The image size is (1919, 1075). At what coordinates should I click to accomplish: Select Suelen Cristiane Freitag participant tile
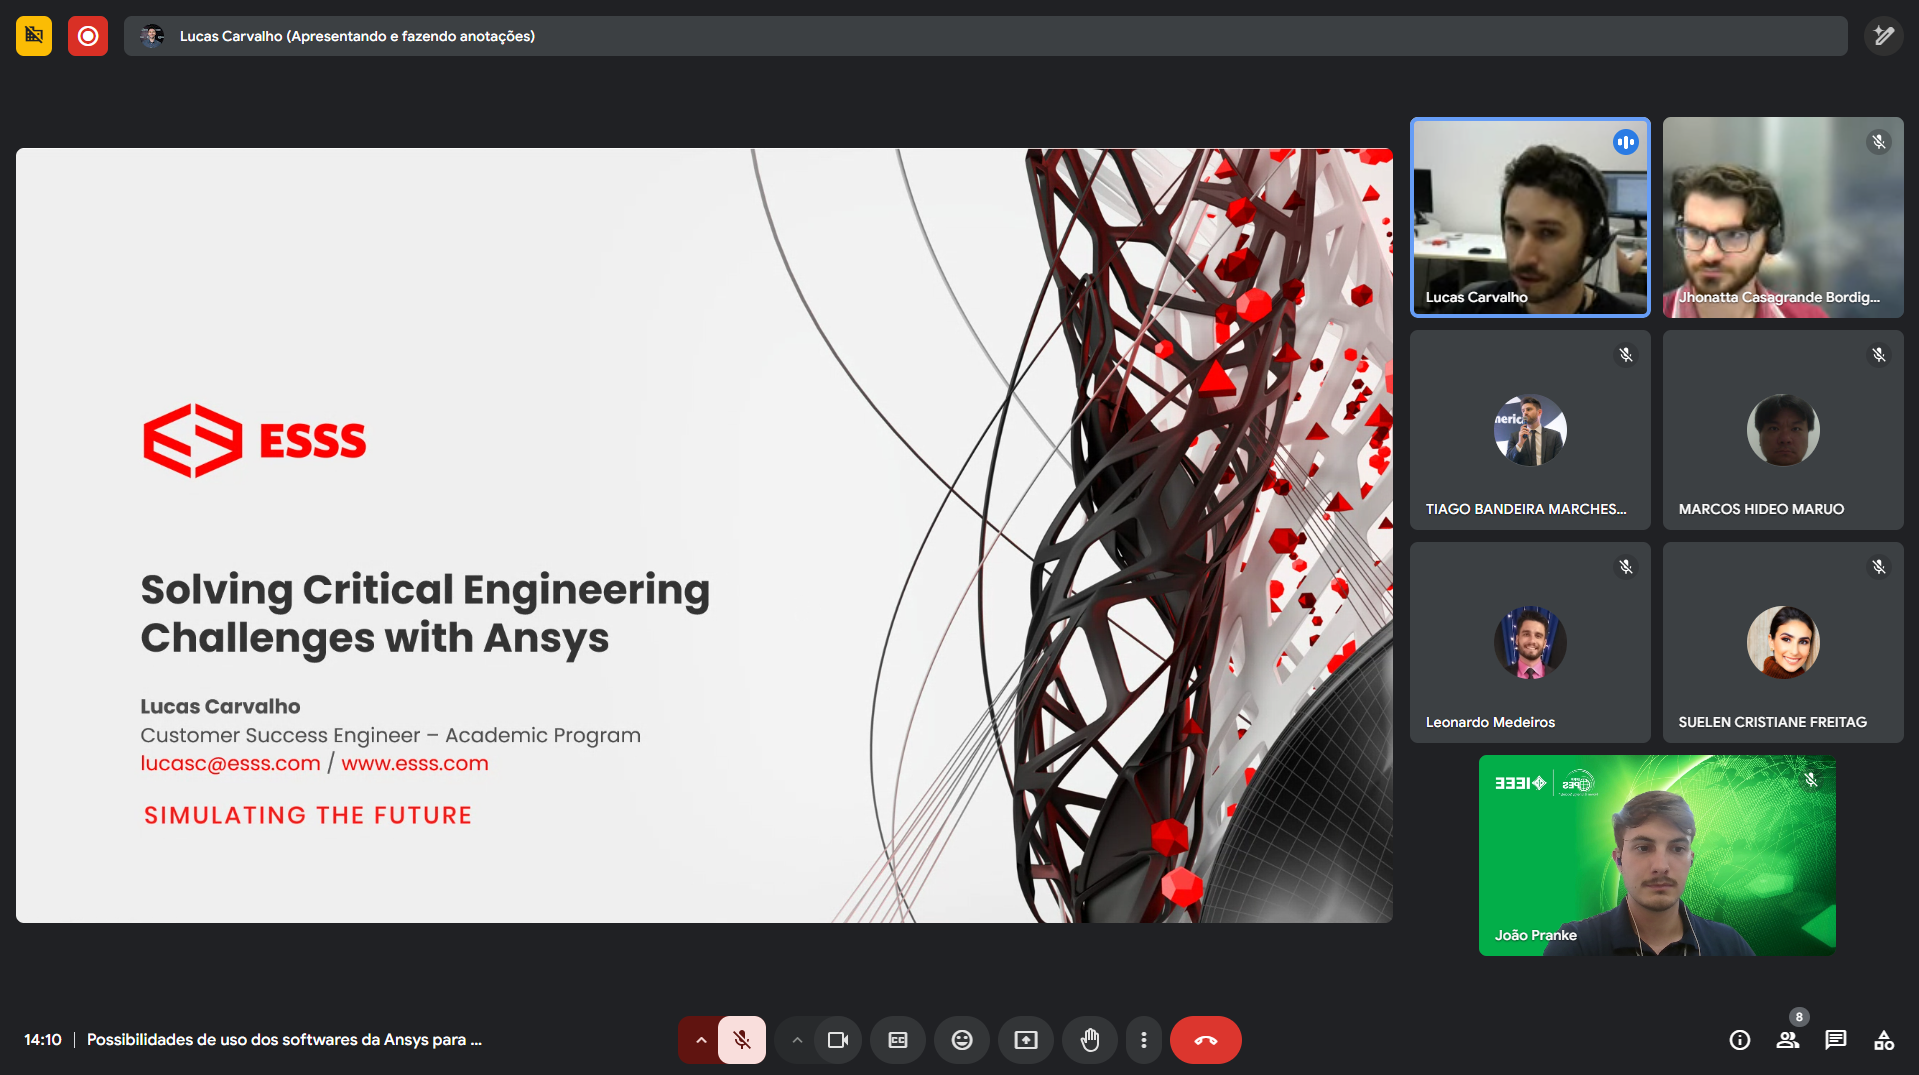(x=1783, y=642)
